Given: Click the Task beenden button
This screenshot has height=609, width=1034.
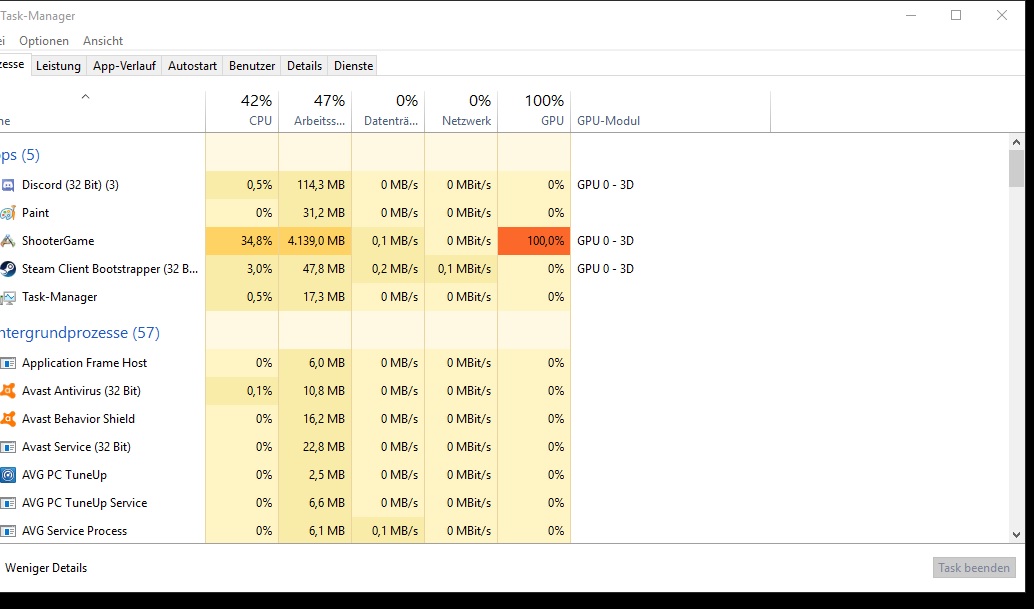Looking at the screenshot, I should [974, 568].
